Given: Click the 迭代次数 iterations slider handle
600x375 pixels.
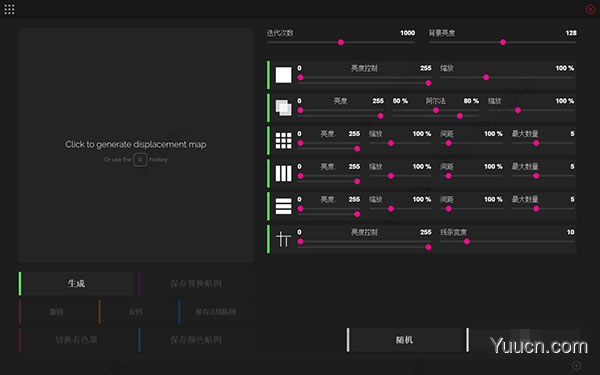Looking at the screenshot, I should (x=341, y=42).
